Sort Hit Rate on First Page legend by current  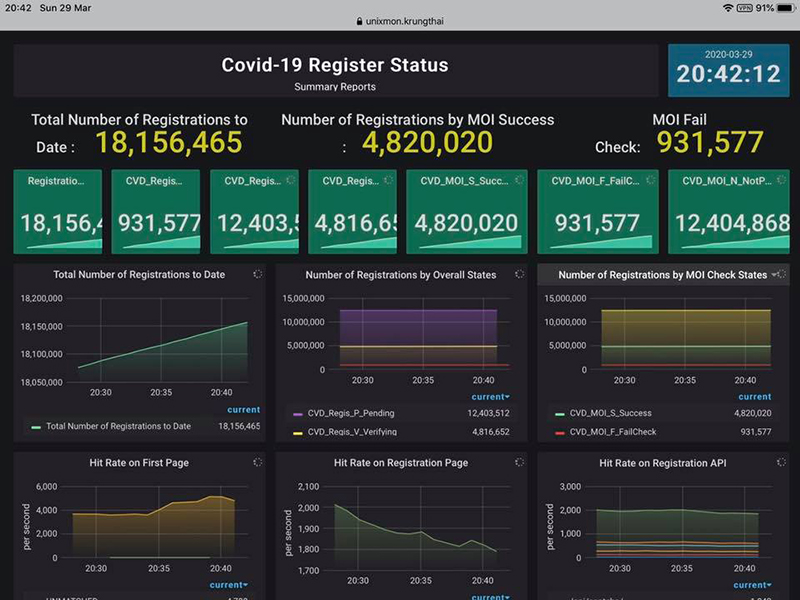pos(229,585)
